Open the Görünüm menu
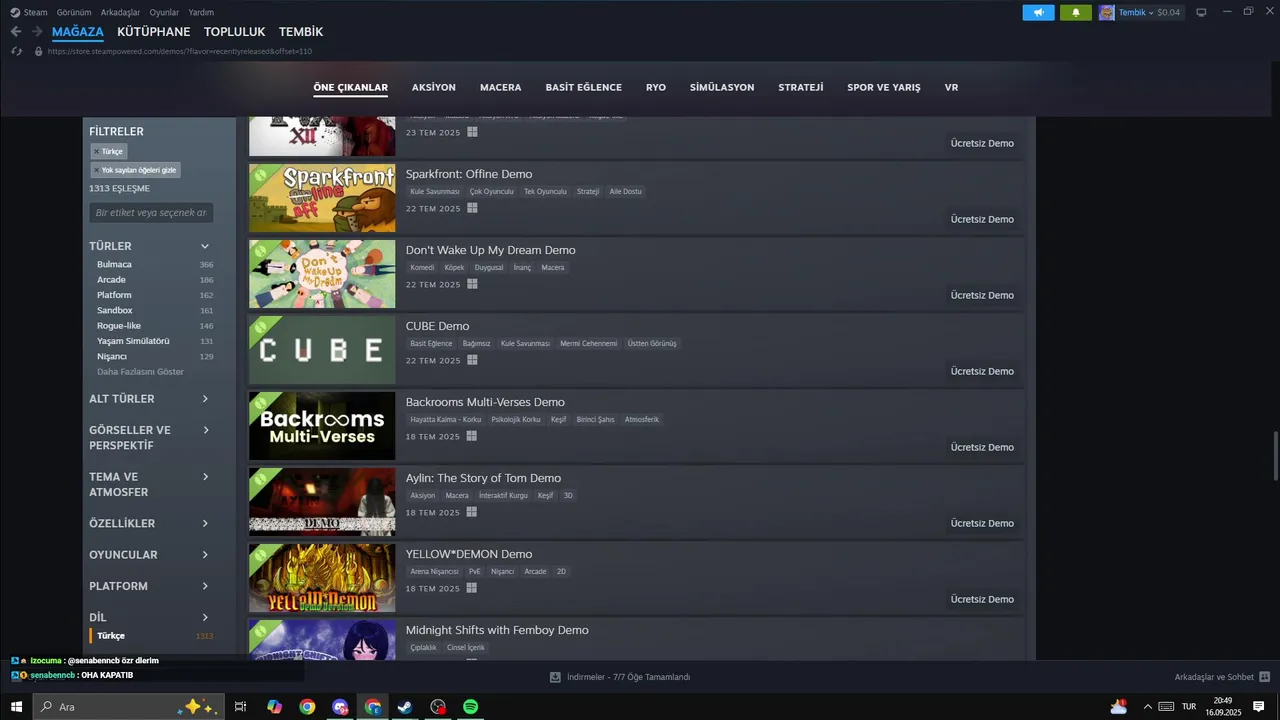This screenshot has width=1280, height=720. [74, 12]
